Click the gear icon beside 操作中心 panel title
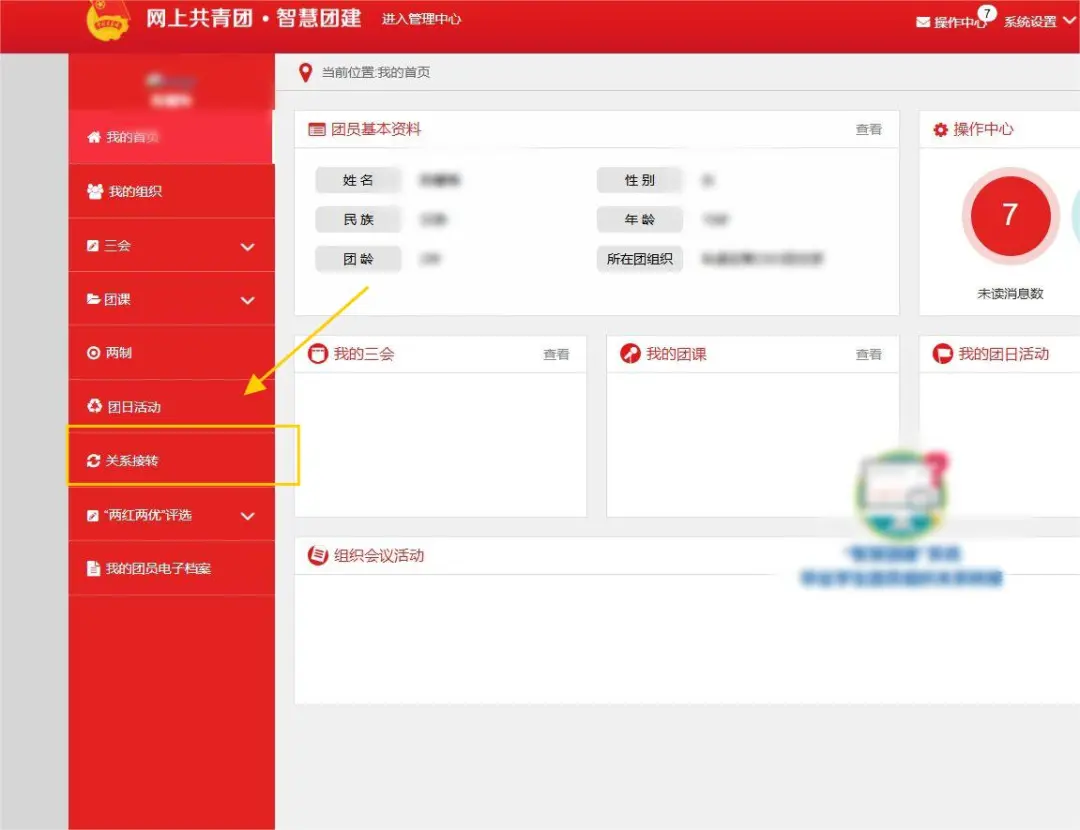1080x830 pixels. click(x=940, y=129)
